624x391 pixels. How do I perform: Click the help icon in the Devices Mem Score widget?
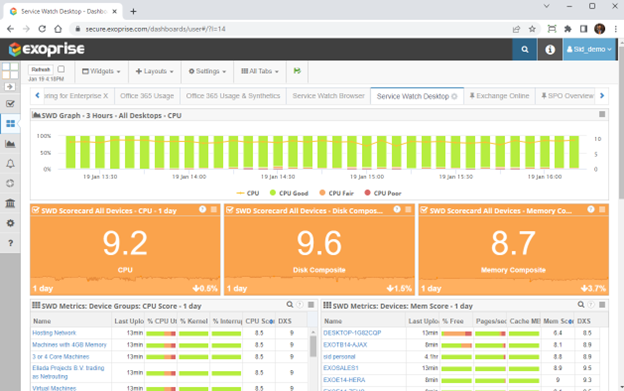(591, 305)
